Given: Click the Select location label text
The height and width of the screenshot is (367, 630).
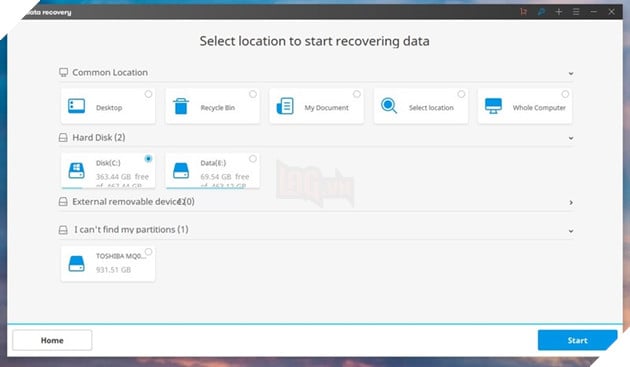Looking at the screenshot, I should point(431,108).
